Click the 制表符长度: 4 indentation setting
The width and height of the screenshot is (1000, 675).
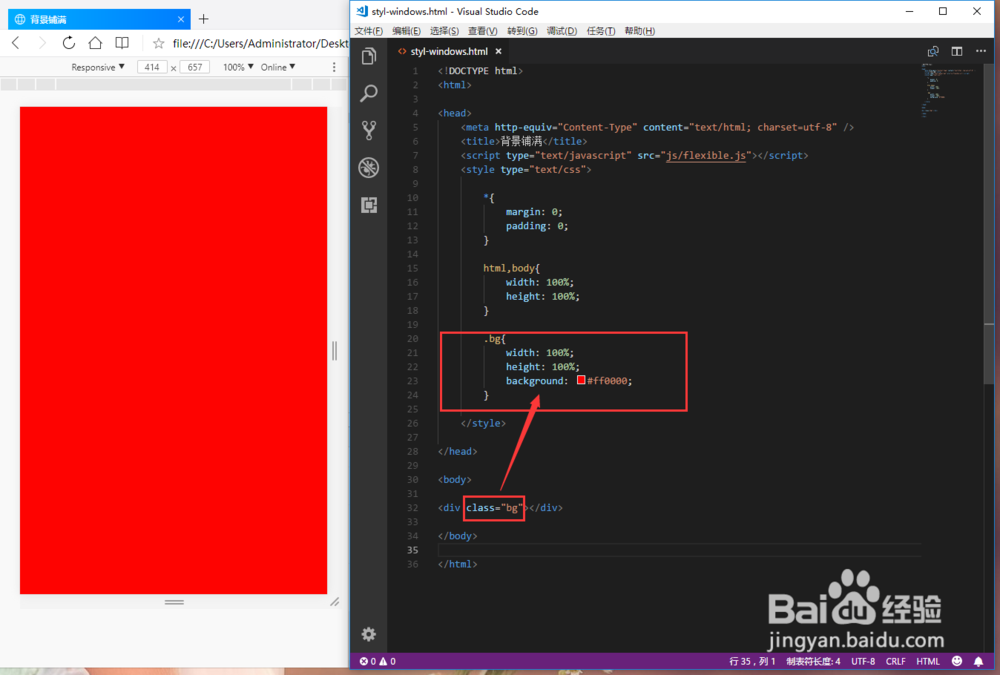pyautogui.click(x=813, y=661)
